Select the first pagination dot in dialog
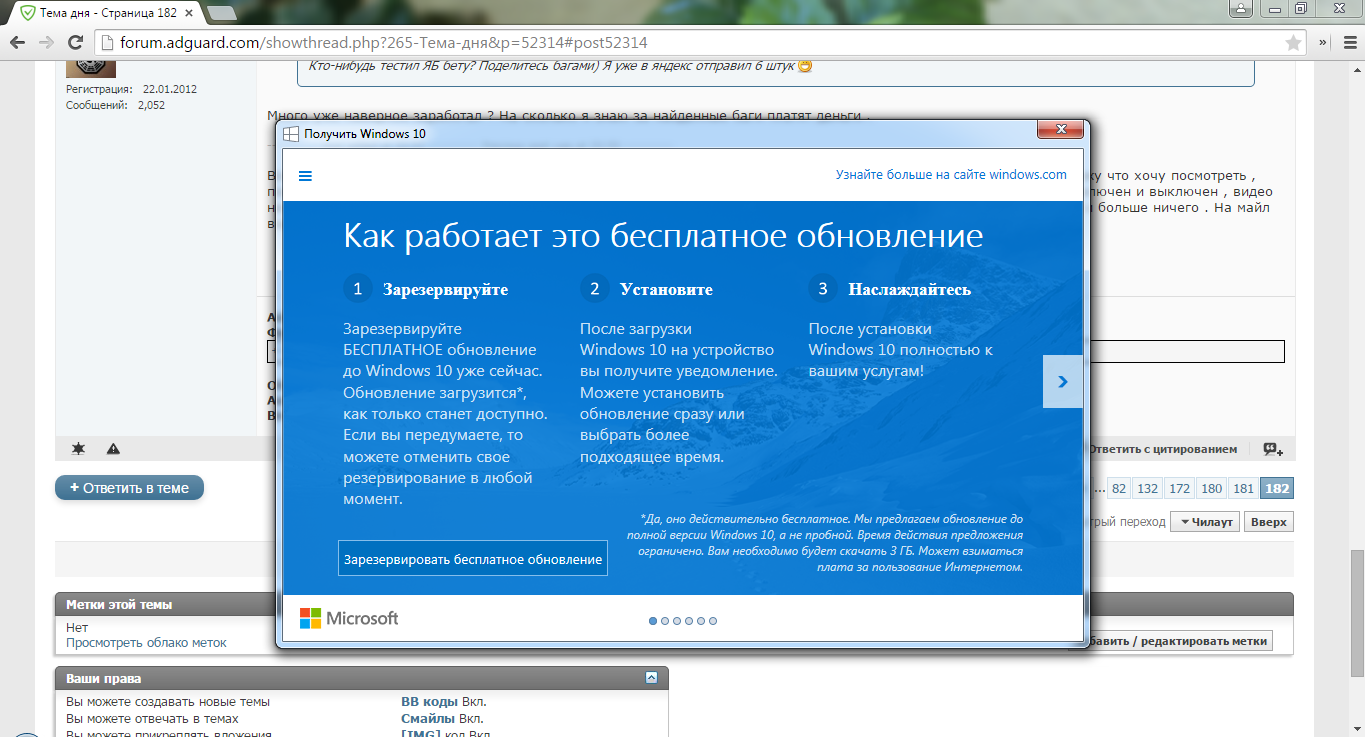 pos(653,621)
